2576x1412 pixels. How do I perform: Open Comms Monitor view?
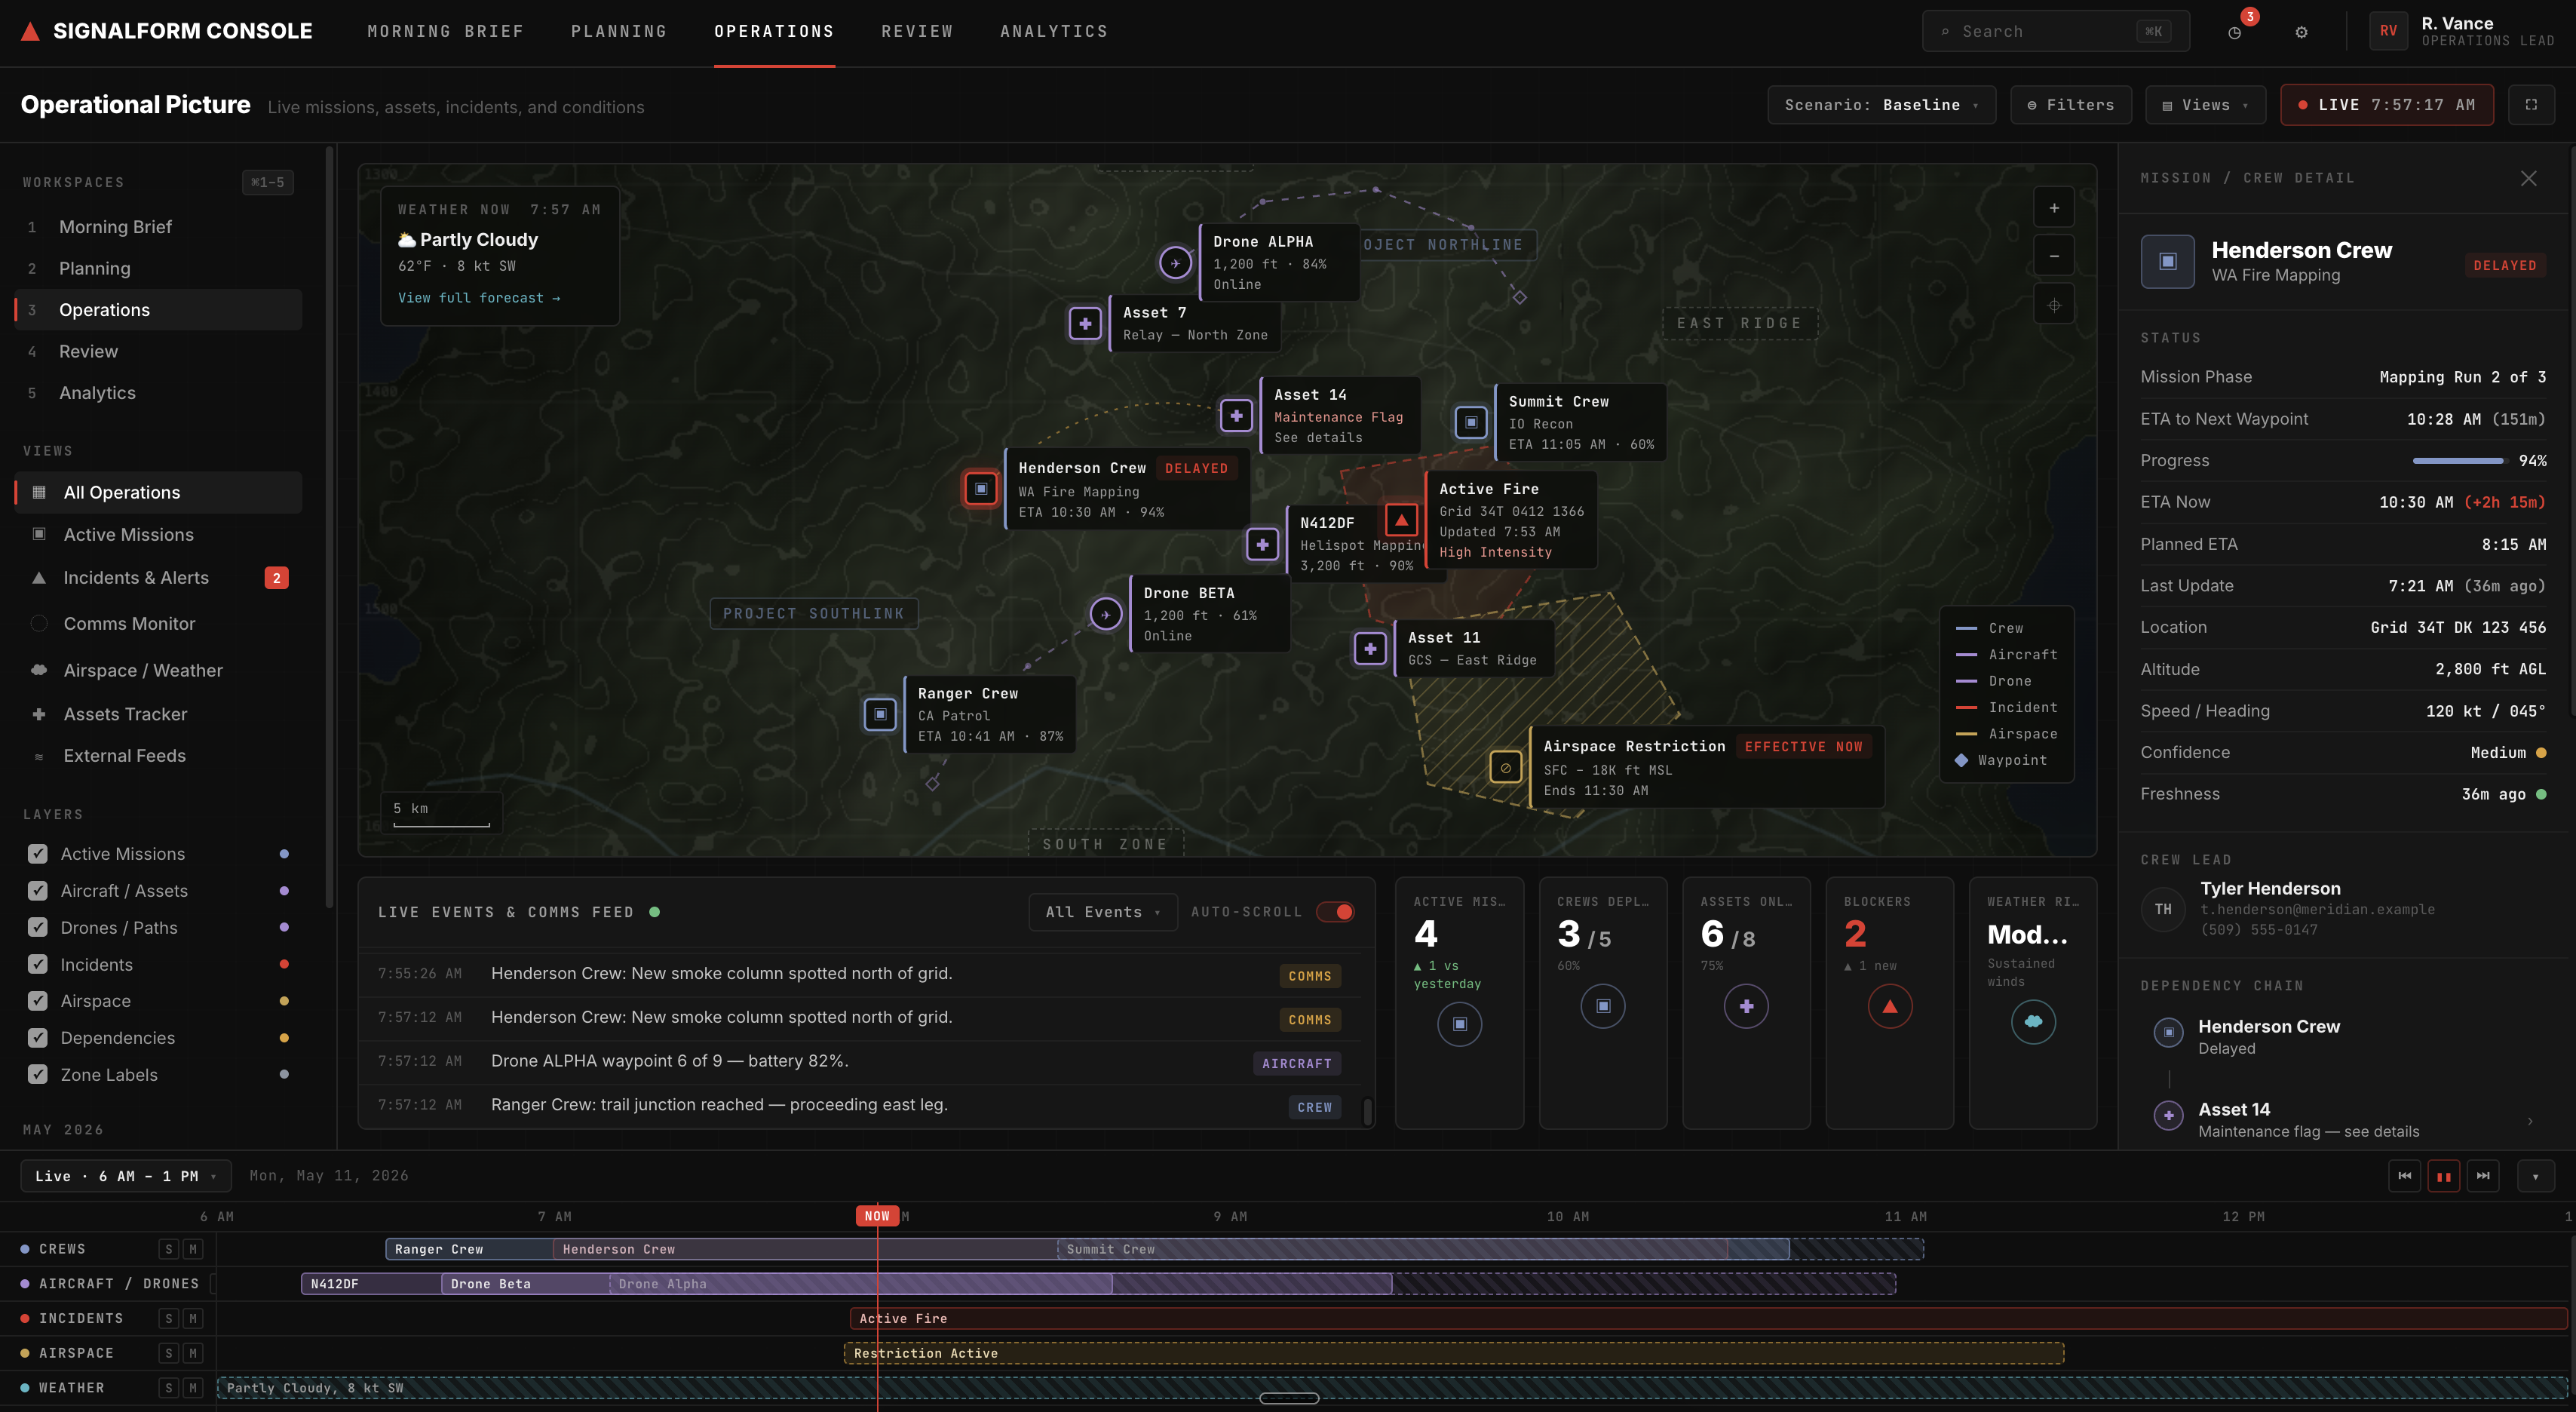(x=158, y=624)
